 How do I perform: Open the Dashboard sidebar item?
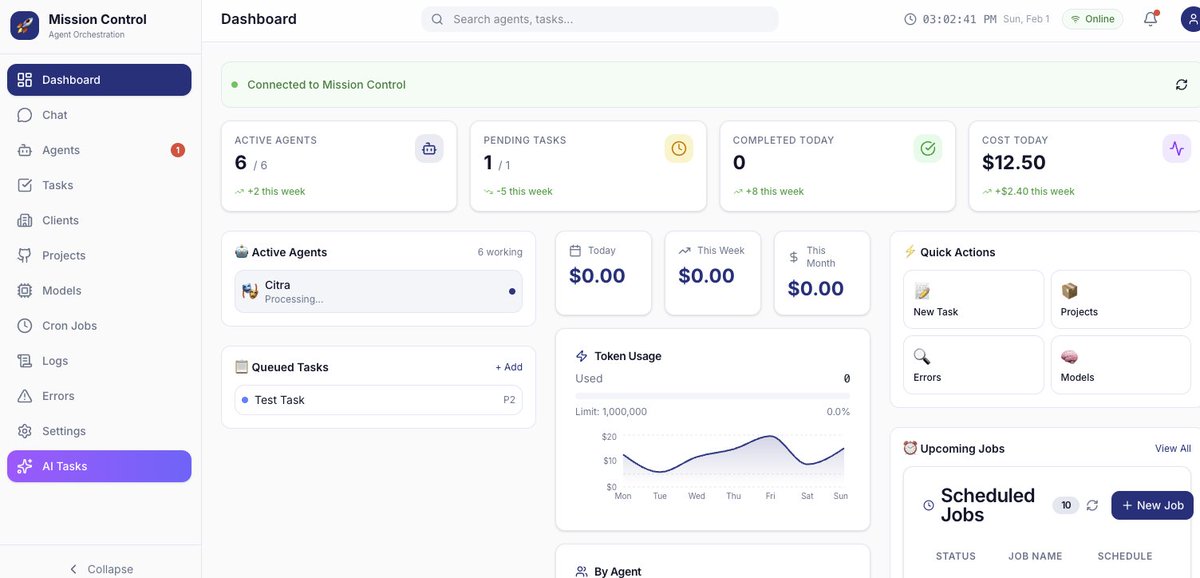click(x=99, y=80)
